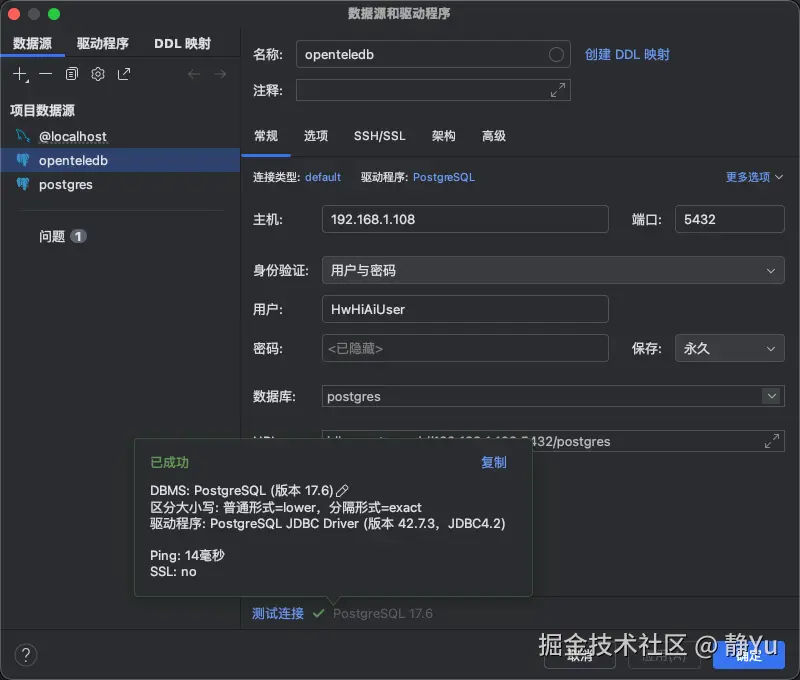Viewport: 800px width, 680px height.
Task: Click the 已成功 success label
Action: 169,463
